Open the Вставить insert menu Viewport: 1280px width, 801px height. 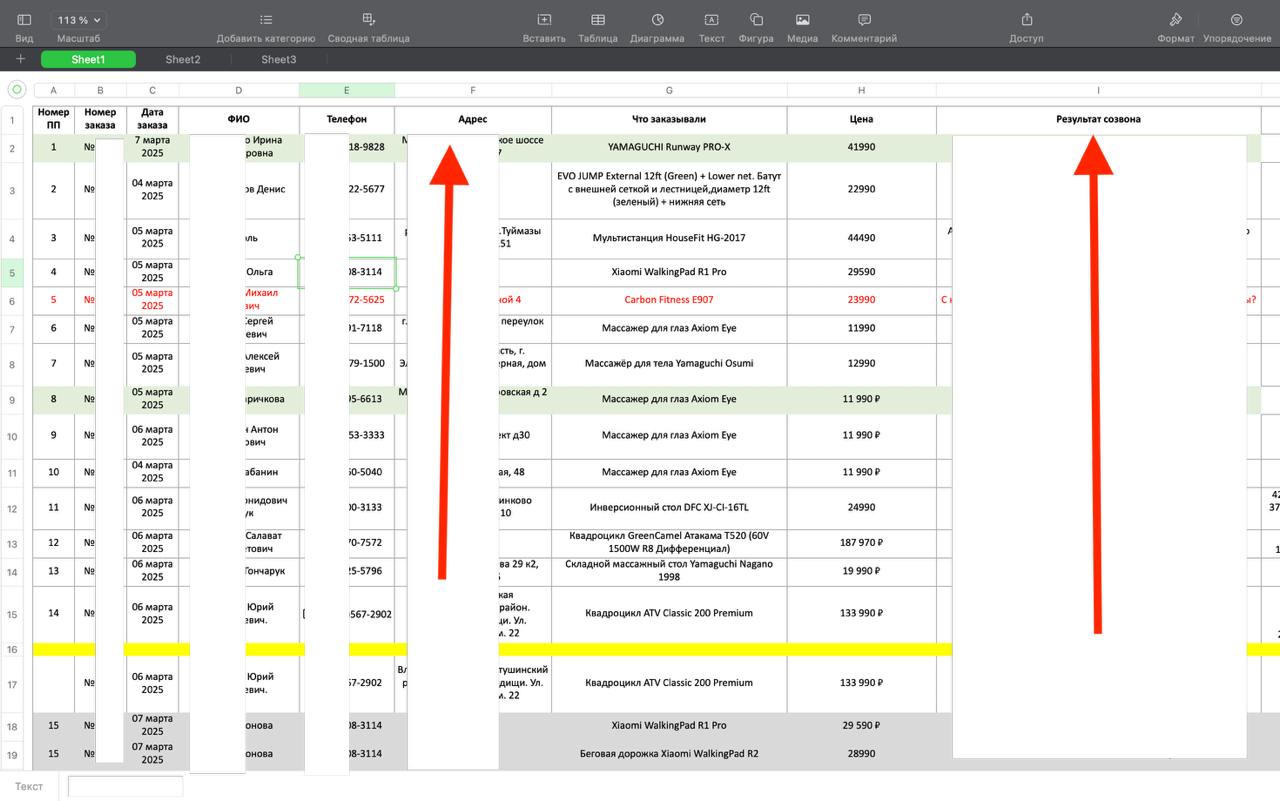(544, 20)
